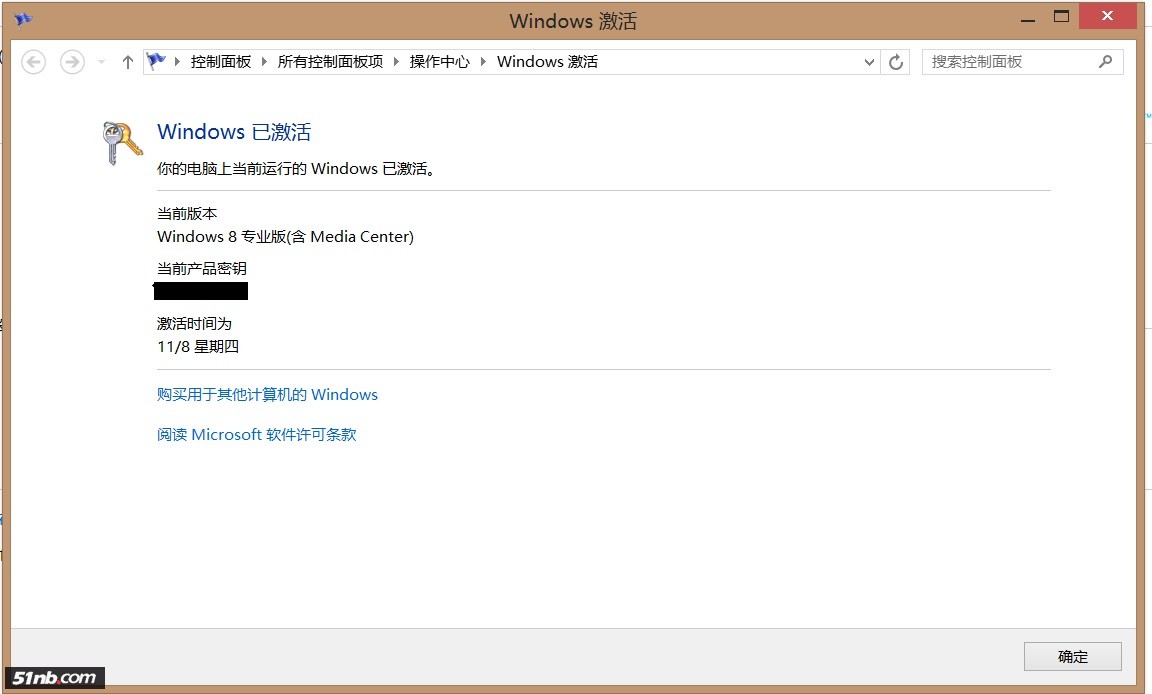Click the text Windows 8 专业版(含 Media Center)
This screenshot has width=1152, height=694.
285,236
